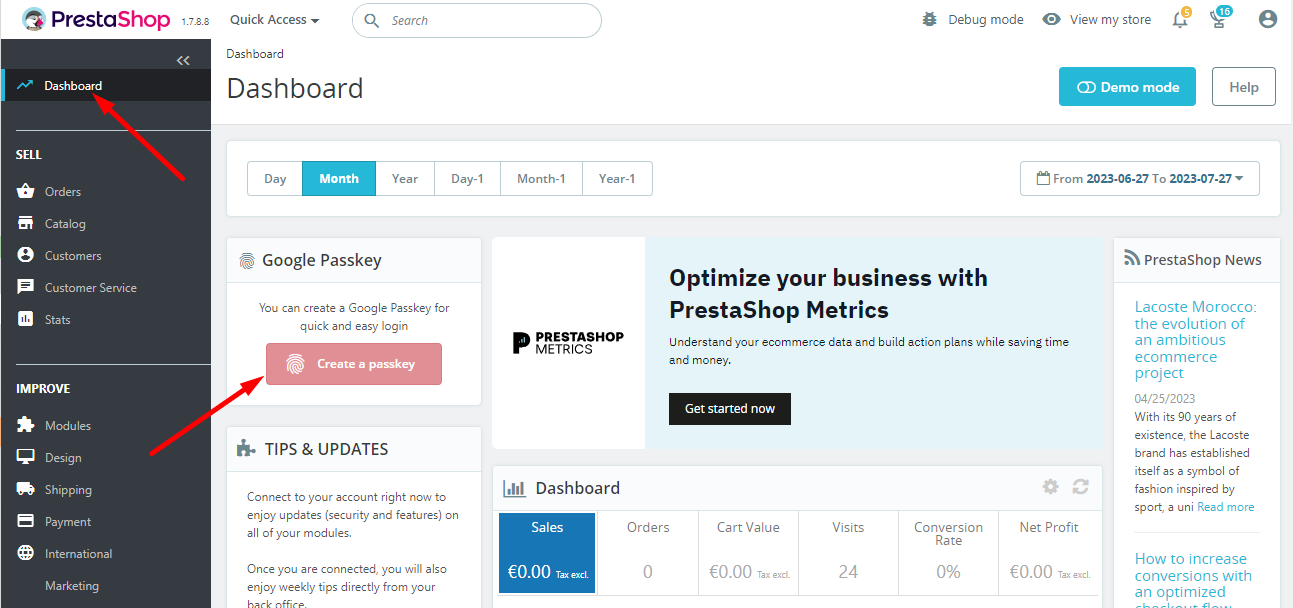The height and width of the screenshot is (608, 1293).
Task: Collapse the sidebar with the double chevron
Action: [x=183, y=61]
